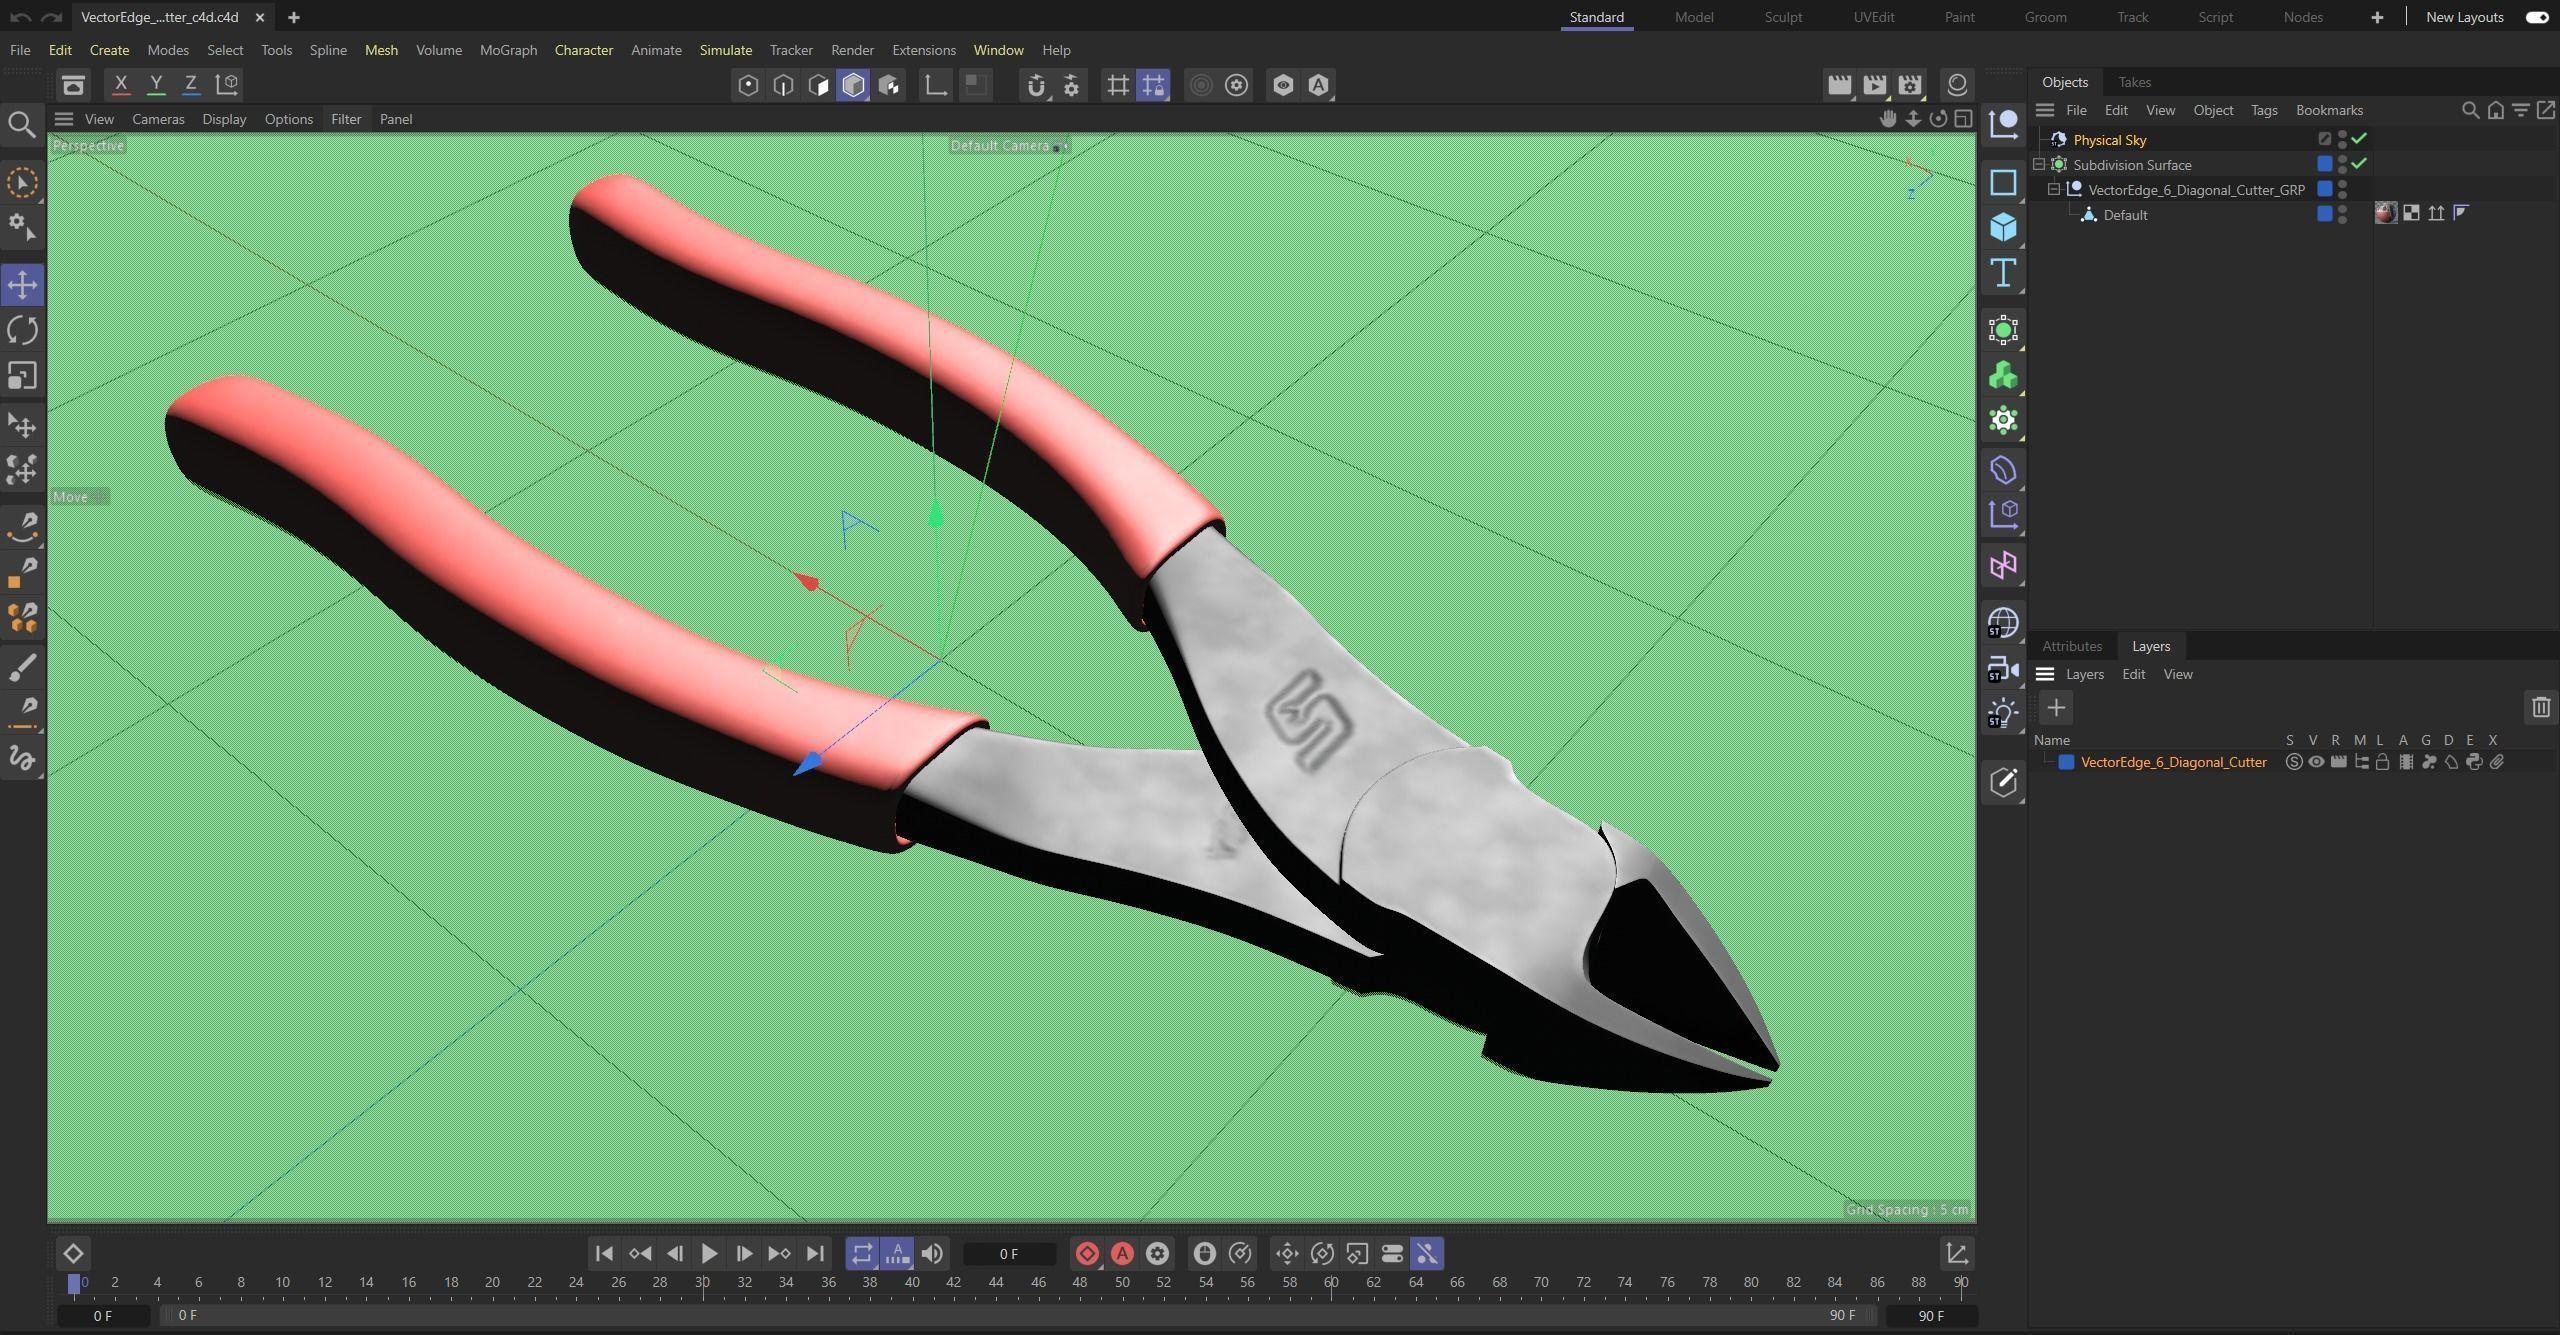2560x1335 pixels.
Task: Open the Simulate menu
Action: (x=726, y=50)
